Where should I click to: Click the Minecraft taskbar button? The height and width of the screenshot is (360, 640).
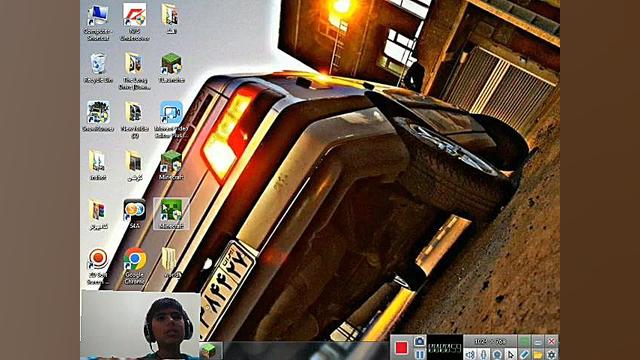[210, 351]
